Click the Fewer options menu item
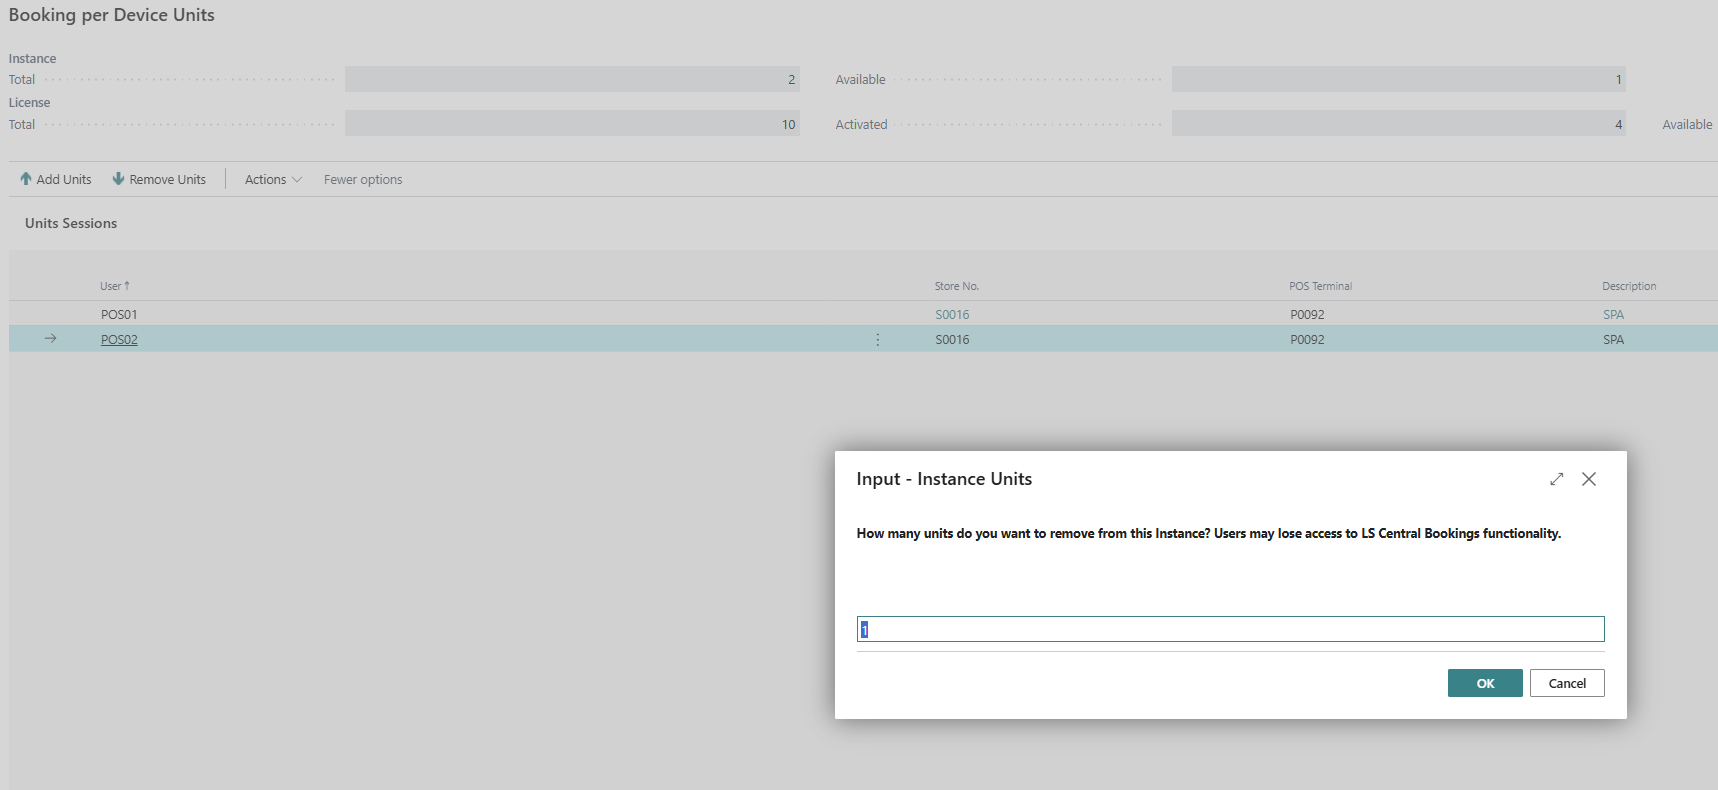This screenshot has width=1718, height=790. (363, 180)
